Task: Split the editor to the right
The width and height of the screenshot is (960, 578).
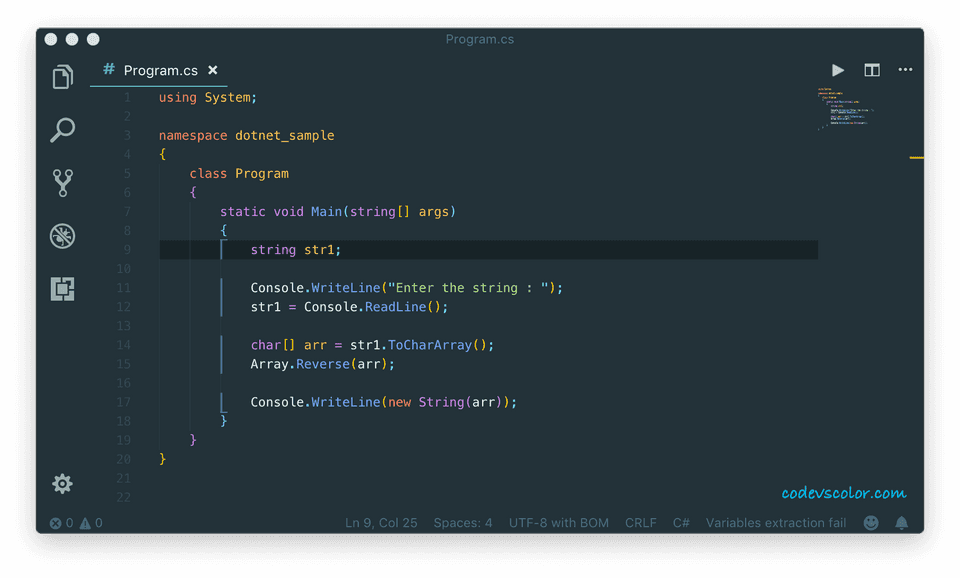Action: (871, 70)
